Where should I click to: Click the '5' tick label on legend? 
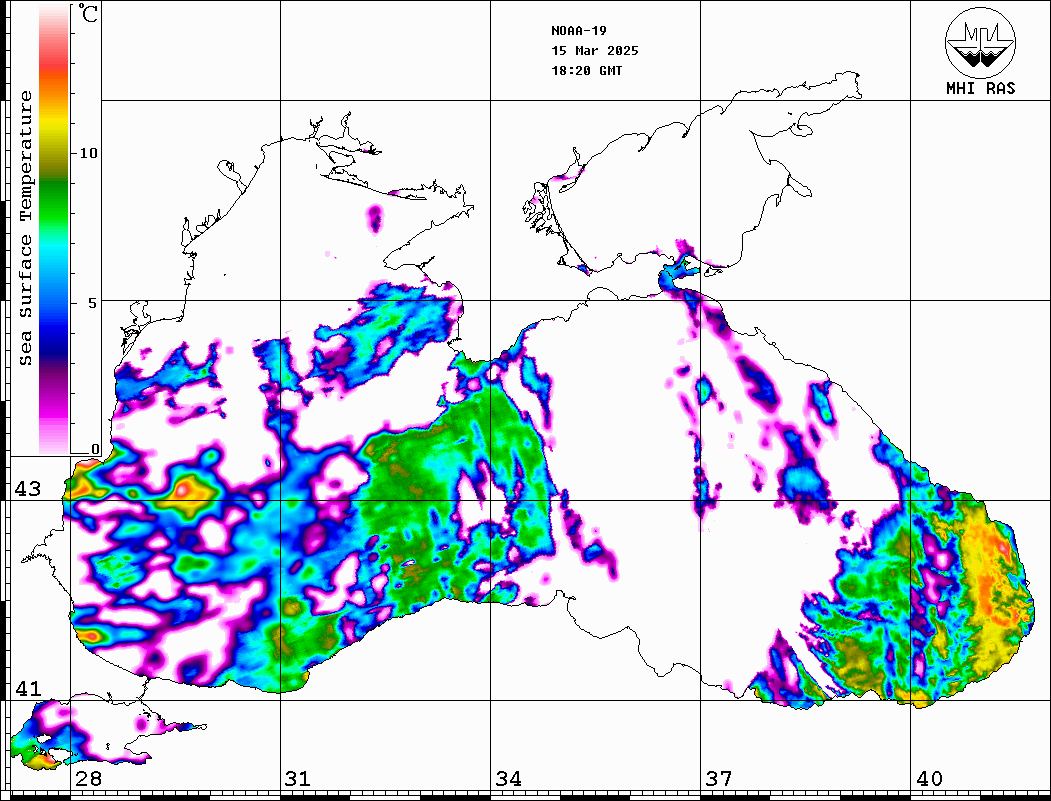pos(93,303)
